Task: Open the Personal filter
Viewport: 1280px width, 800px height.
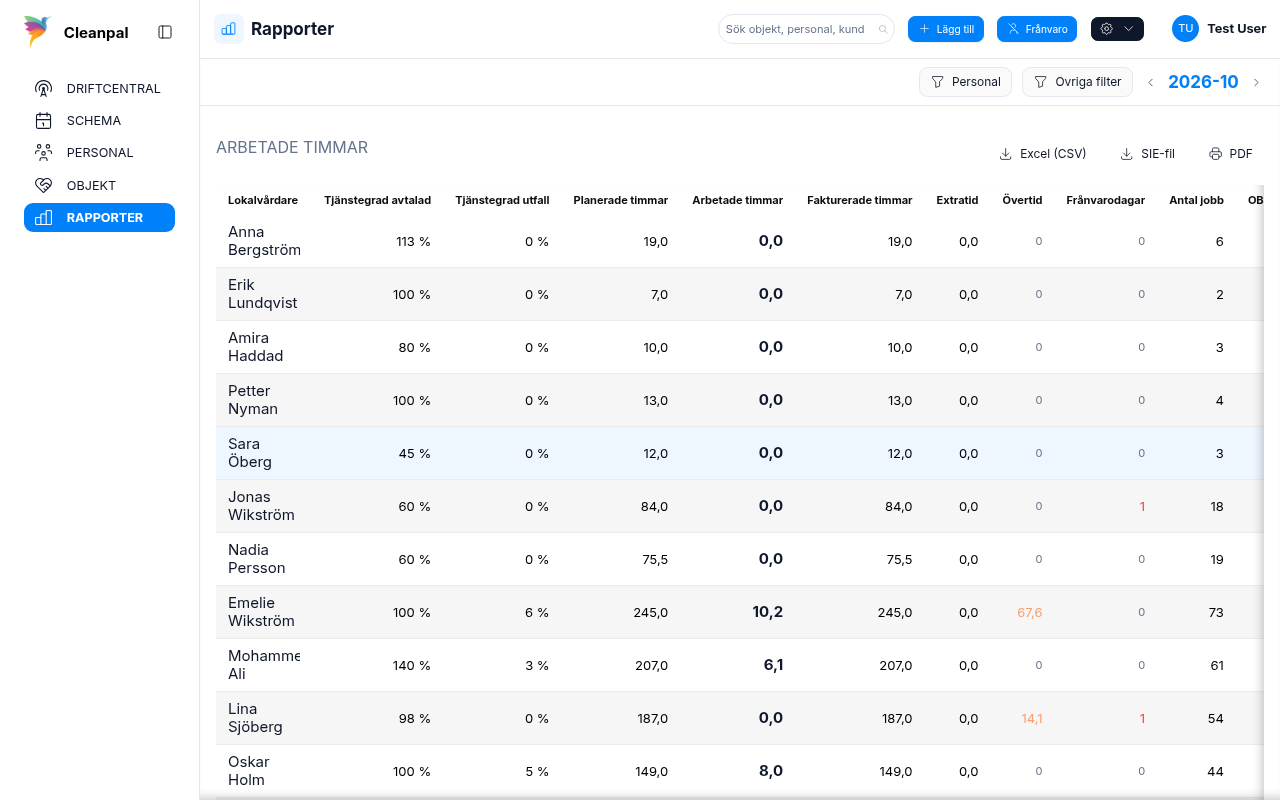Action: coord(965,82)
